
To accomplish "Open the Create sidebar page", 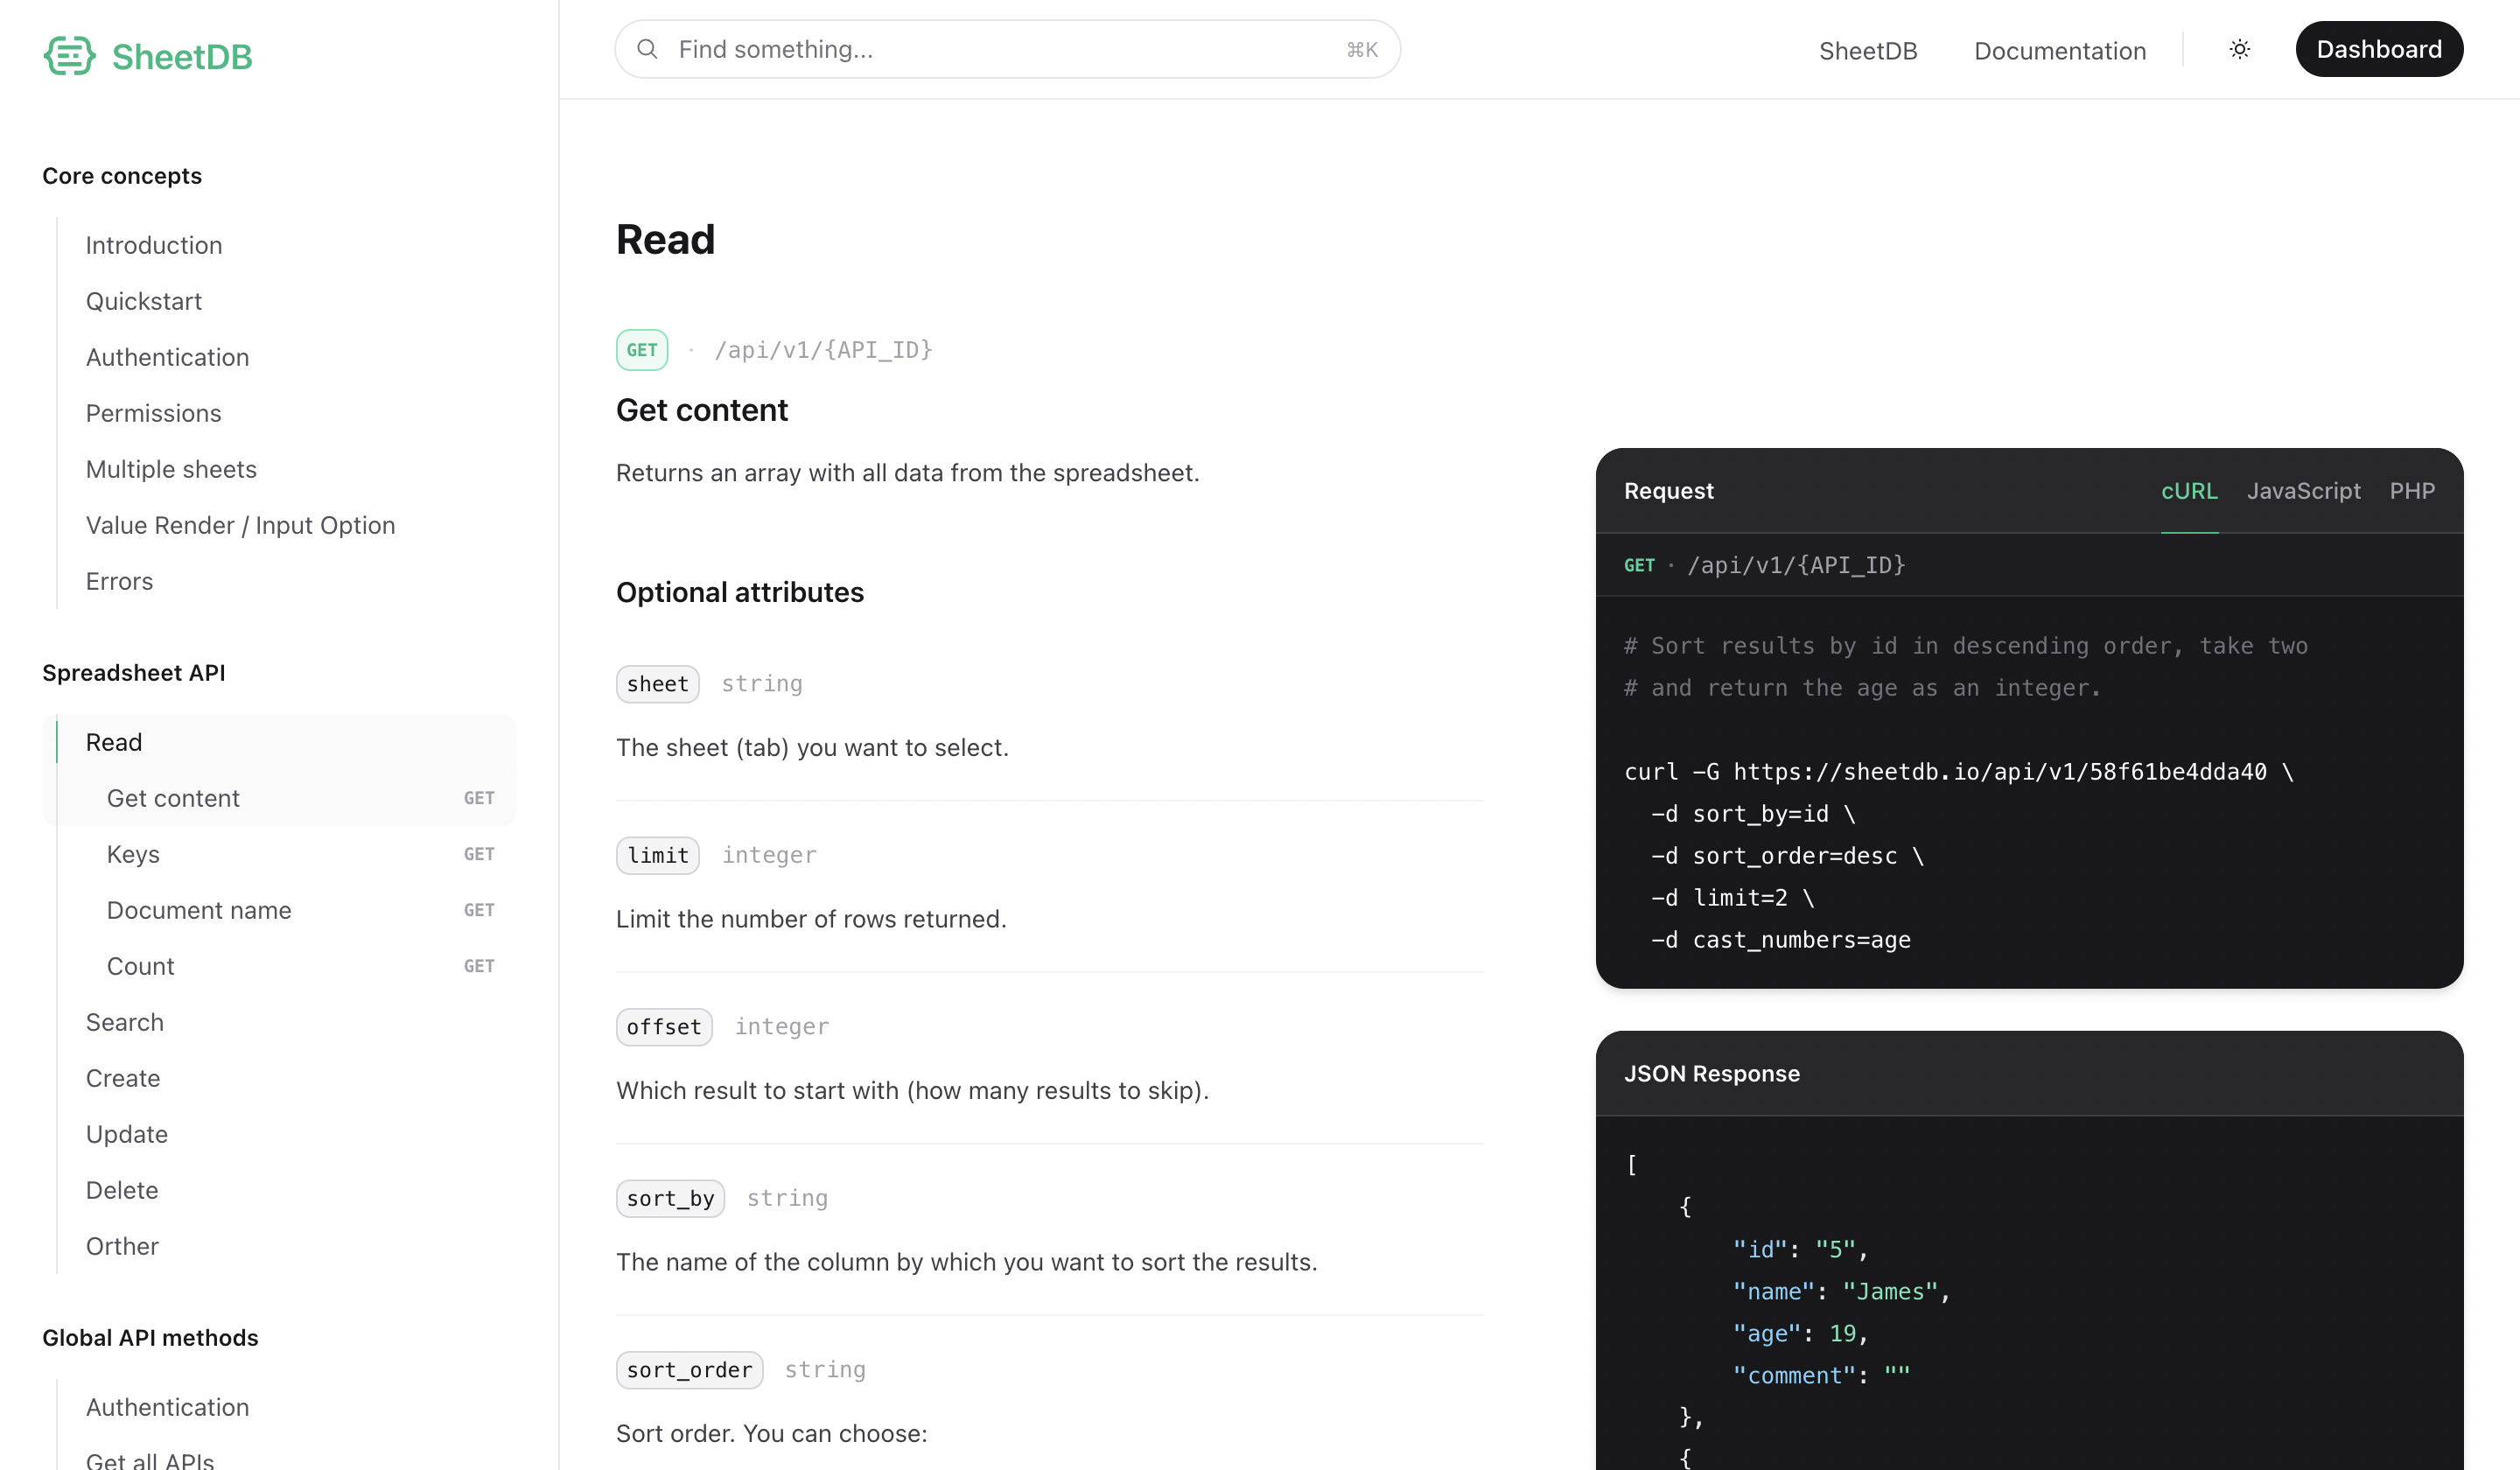I will tap(122, 1078).
